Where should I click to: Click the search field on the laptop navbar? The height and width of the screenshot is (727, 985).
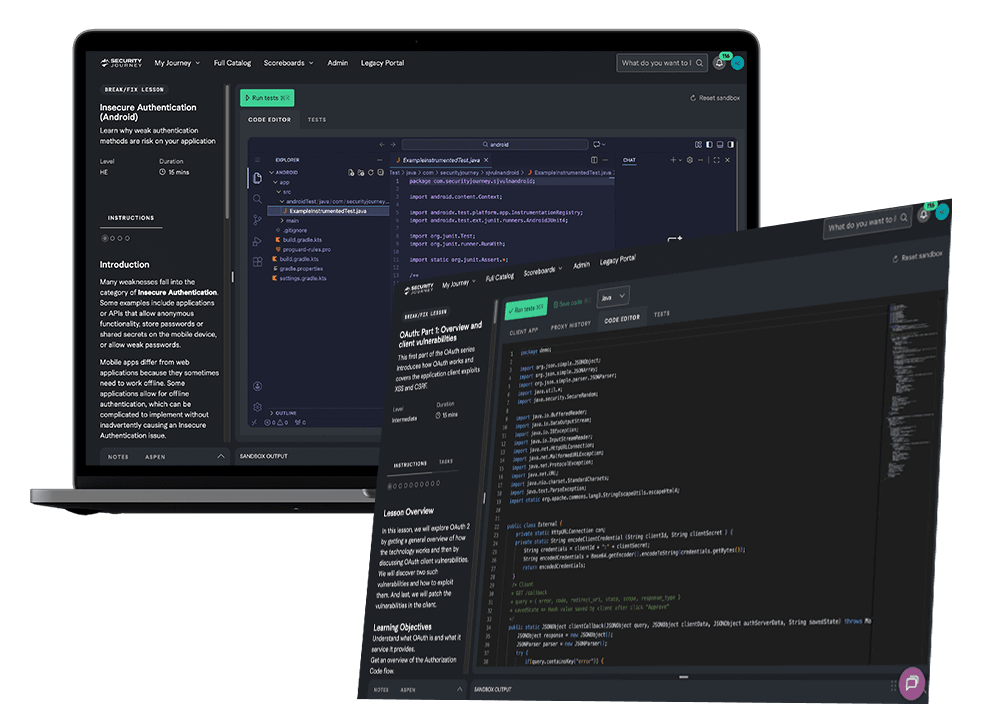coord(655,63)
